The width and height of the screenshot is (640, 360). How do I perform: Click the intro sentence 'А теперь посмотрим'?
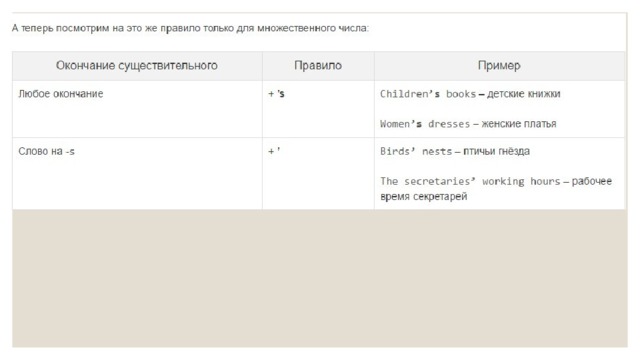pyautogui.click(x=190, y=28)
